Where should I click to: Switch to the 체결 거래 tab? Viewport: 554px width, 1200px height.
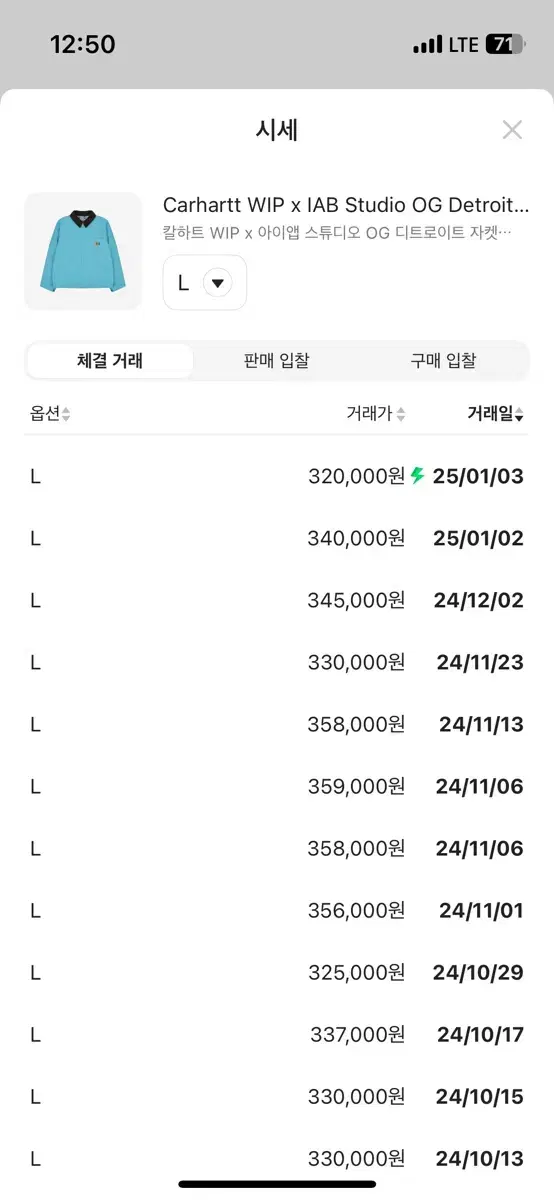click(110, 361)
